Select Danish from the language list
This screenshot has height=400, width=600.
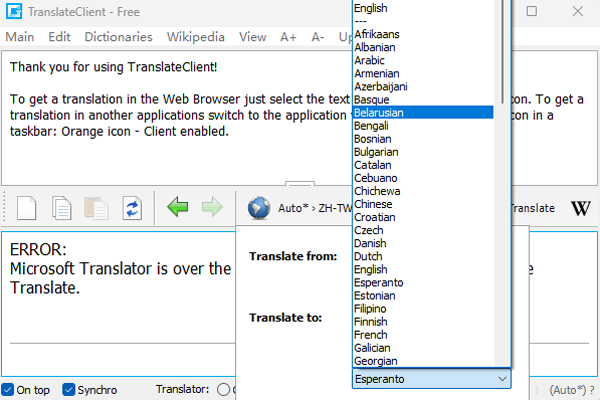(423, 243)
